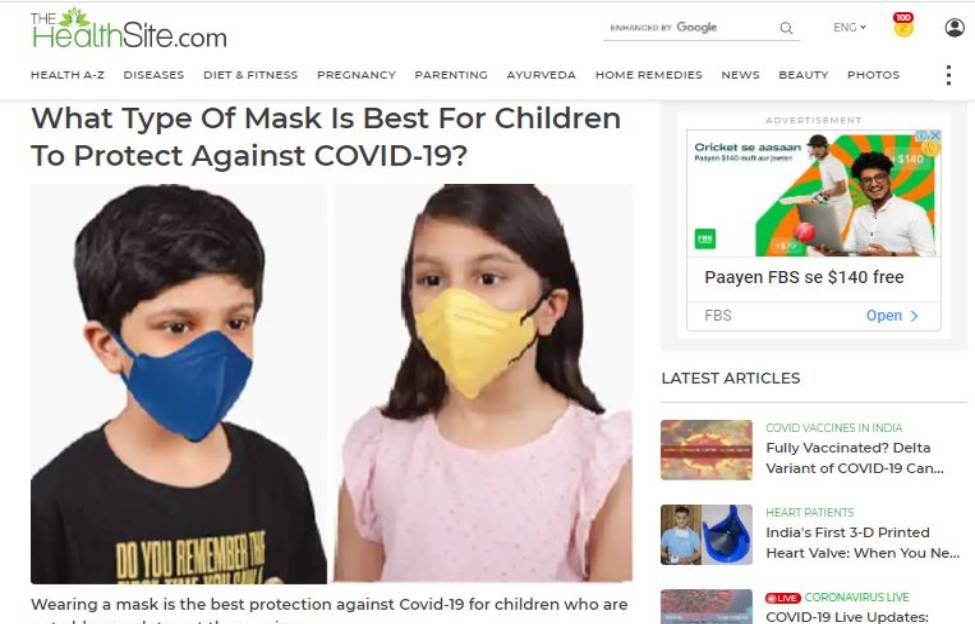Open the user profile account icon
This screenshot has height=624, width=975.
pyautogui.click(x=954, y=27)
